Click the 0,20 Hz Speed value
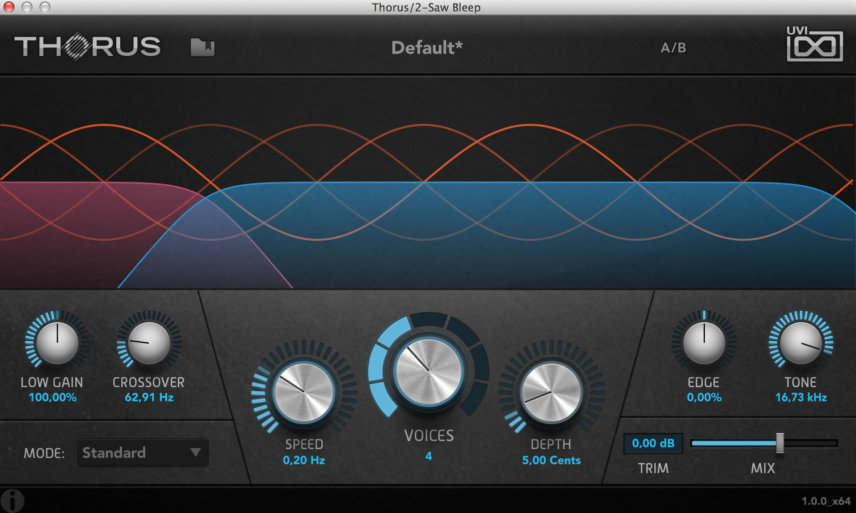Viewport: 856px width, 513px height. [304, 460]
